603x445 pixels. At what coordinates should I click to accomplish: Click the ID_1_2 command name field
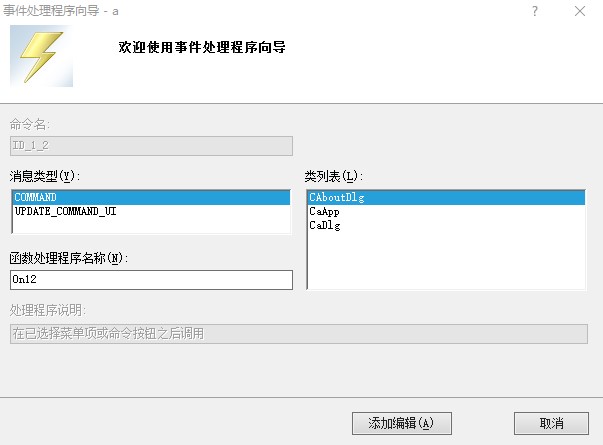point(150,145)
